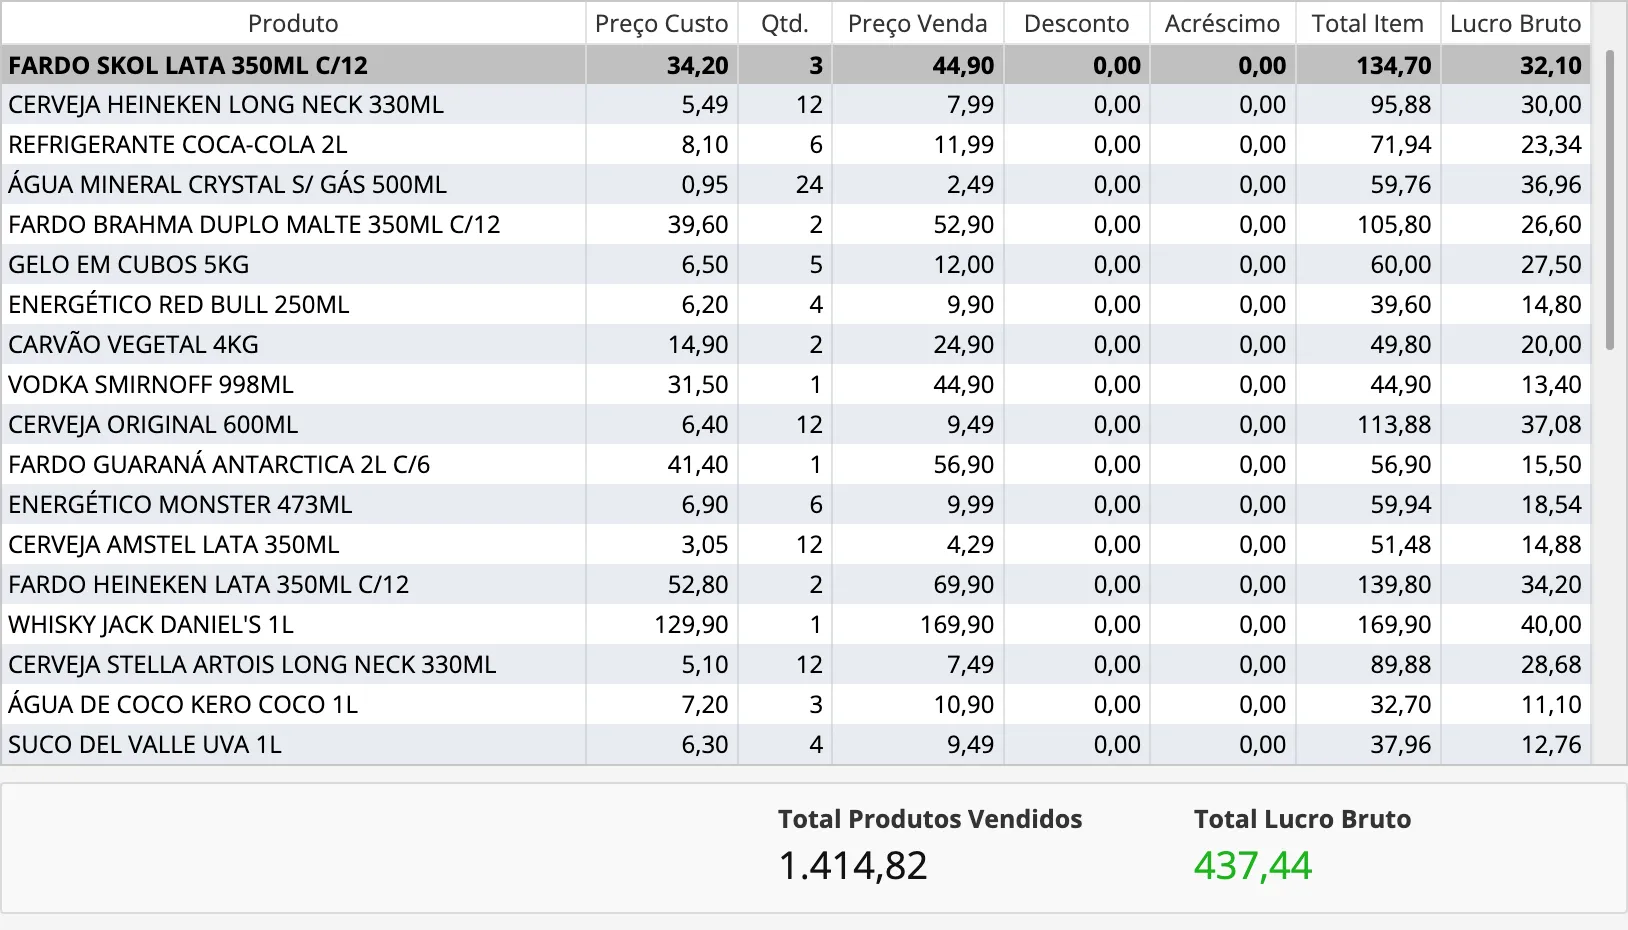This screenshot has width=1628, height=930.
Task: Click the Qtd. column header
Action: 785,23
